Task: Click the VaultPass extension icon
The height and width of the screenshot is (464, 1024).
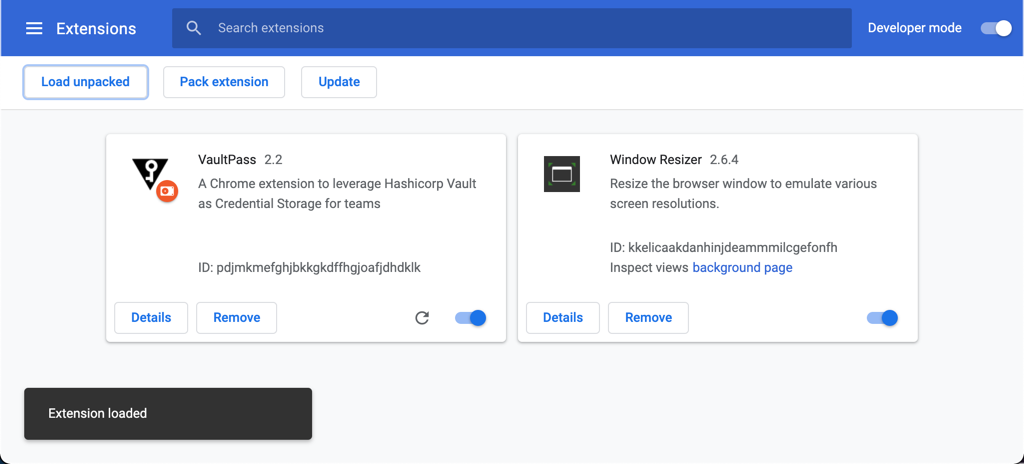Action: tap(154, 178)
